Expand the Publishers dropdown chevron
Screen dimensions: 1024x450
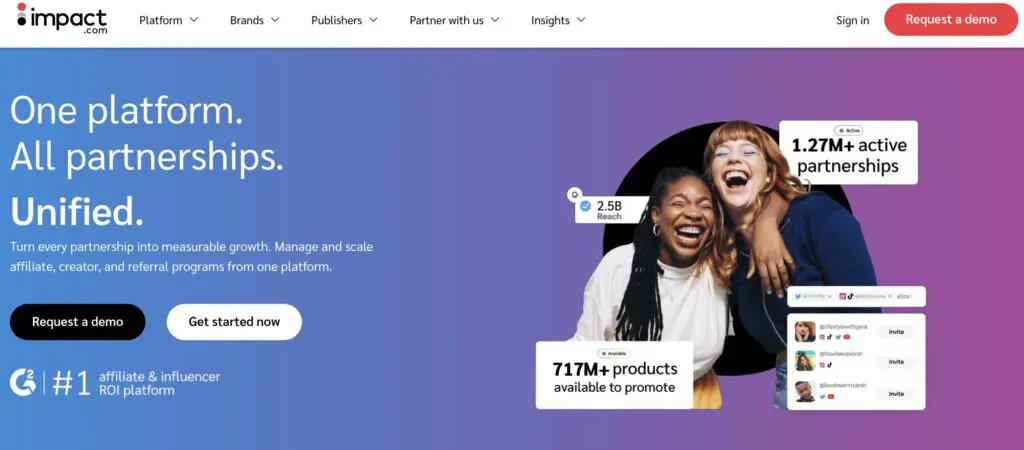click(x=374, y=20)
